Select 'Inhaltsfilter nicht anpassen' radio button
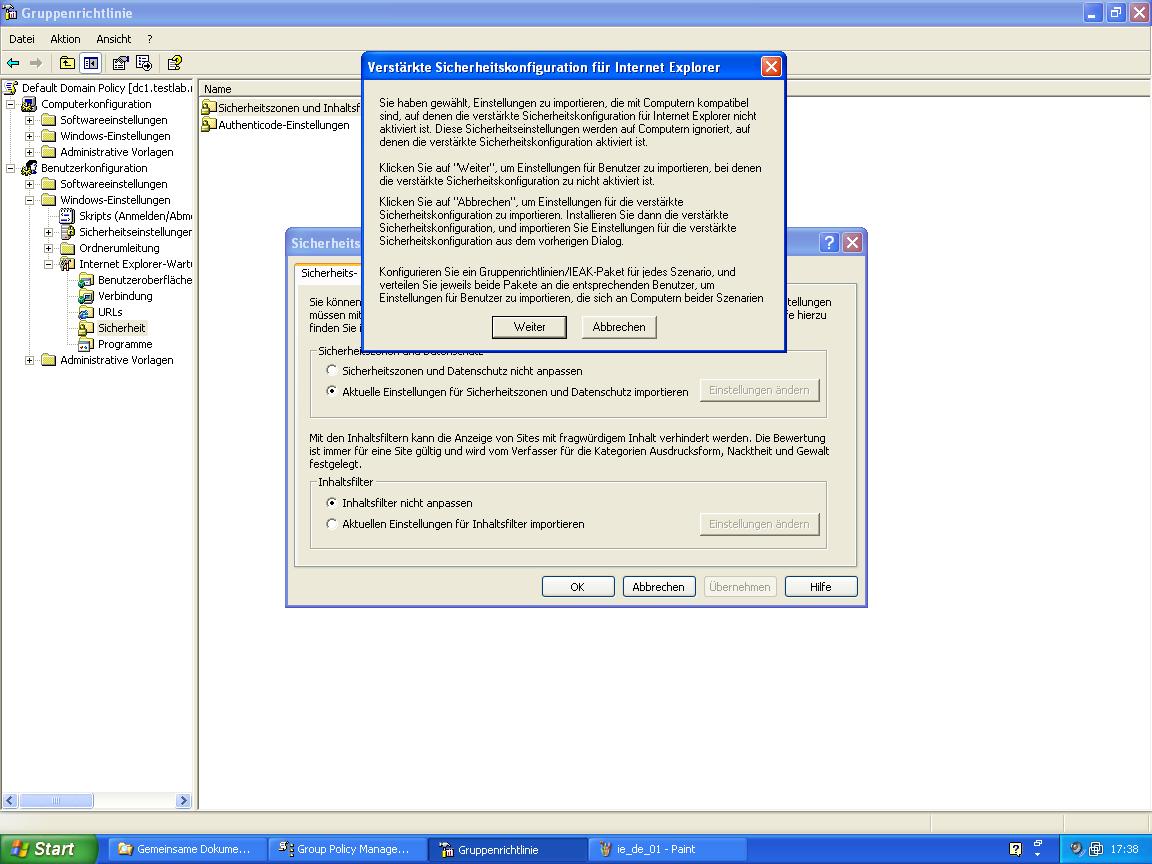The image size is (1152, 864). (x=333, y=503)
